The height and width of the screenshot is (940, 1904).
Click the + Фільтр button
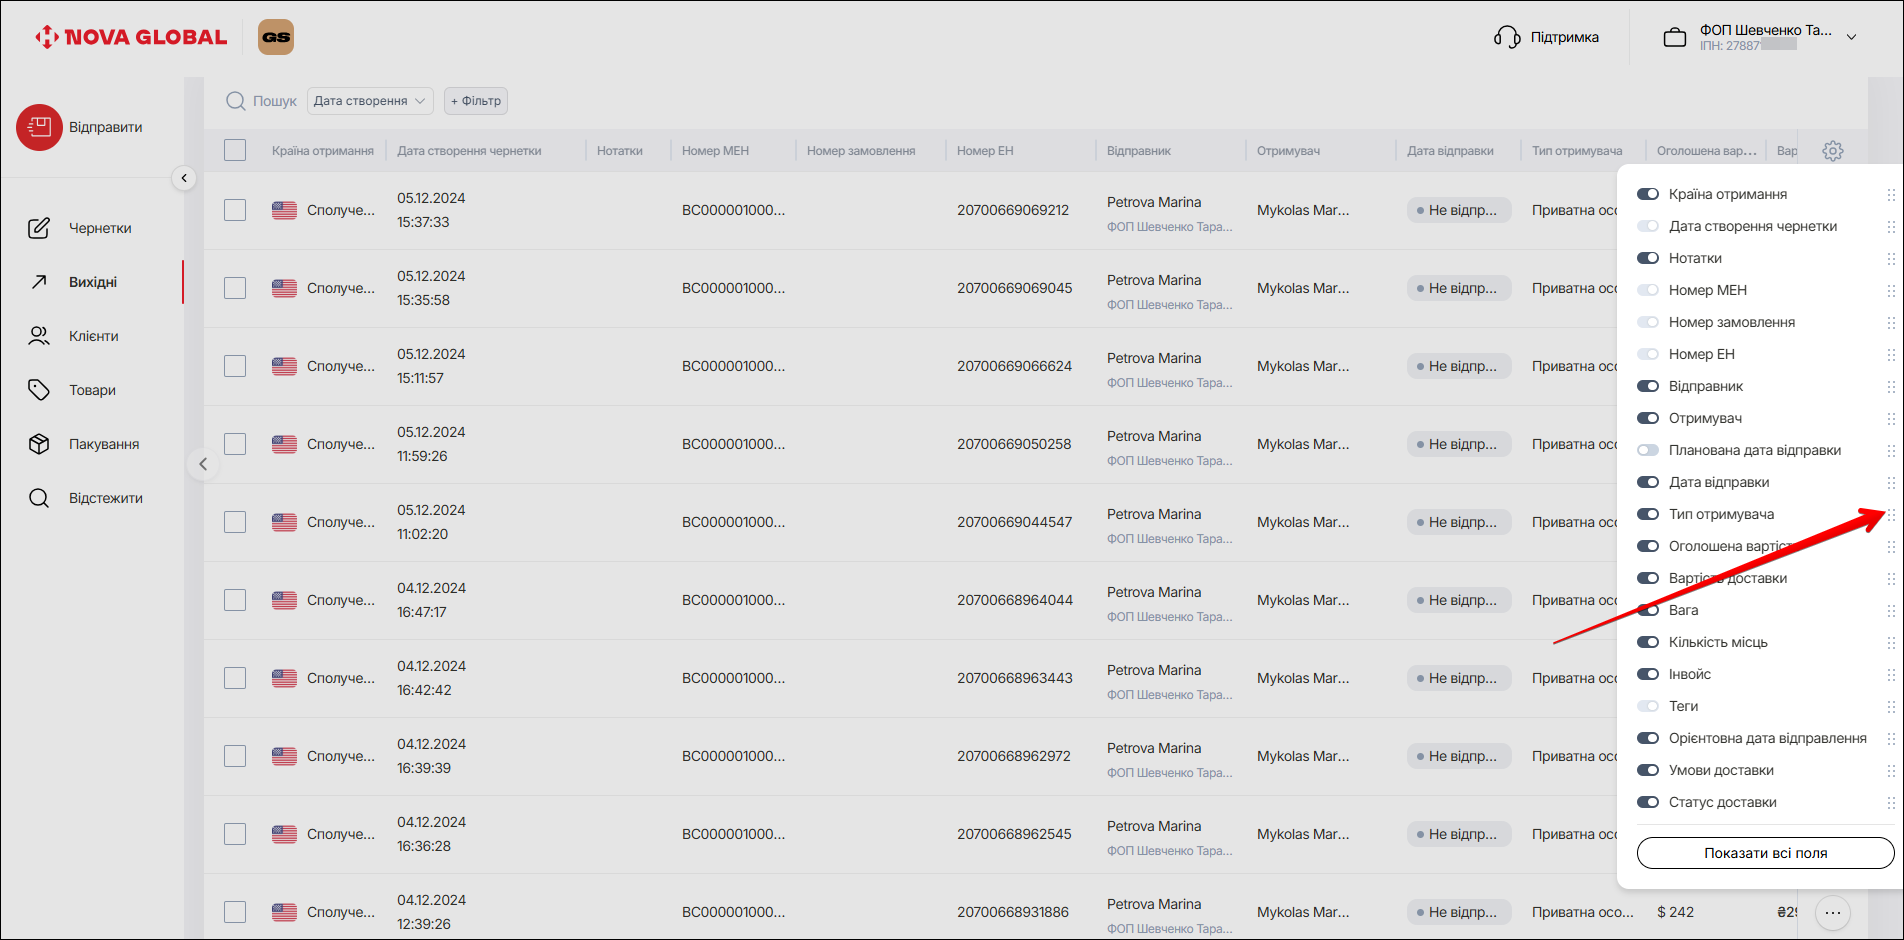(476, 101)
